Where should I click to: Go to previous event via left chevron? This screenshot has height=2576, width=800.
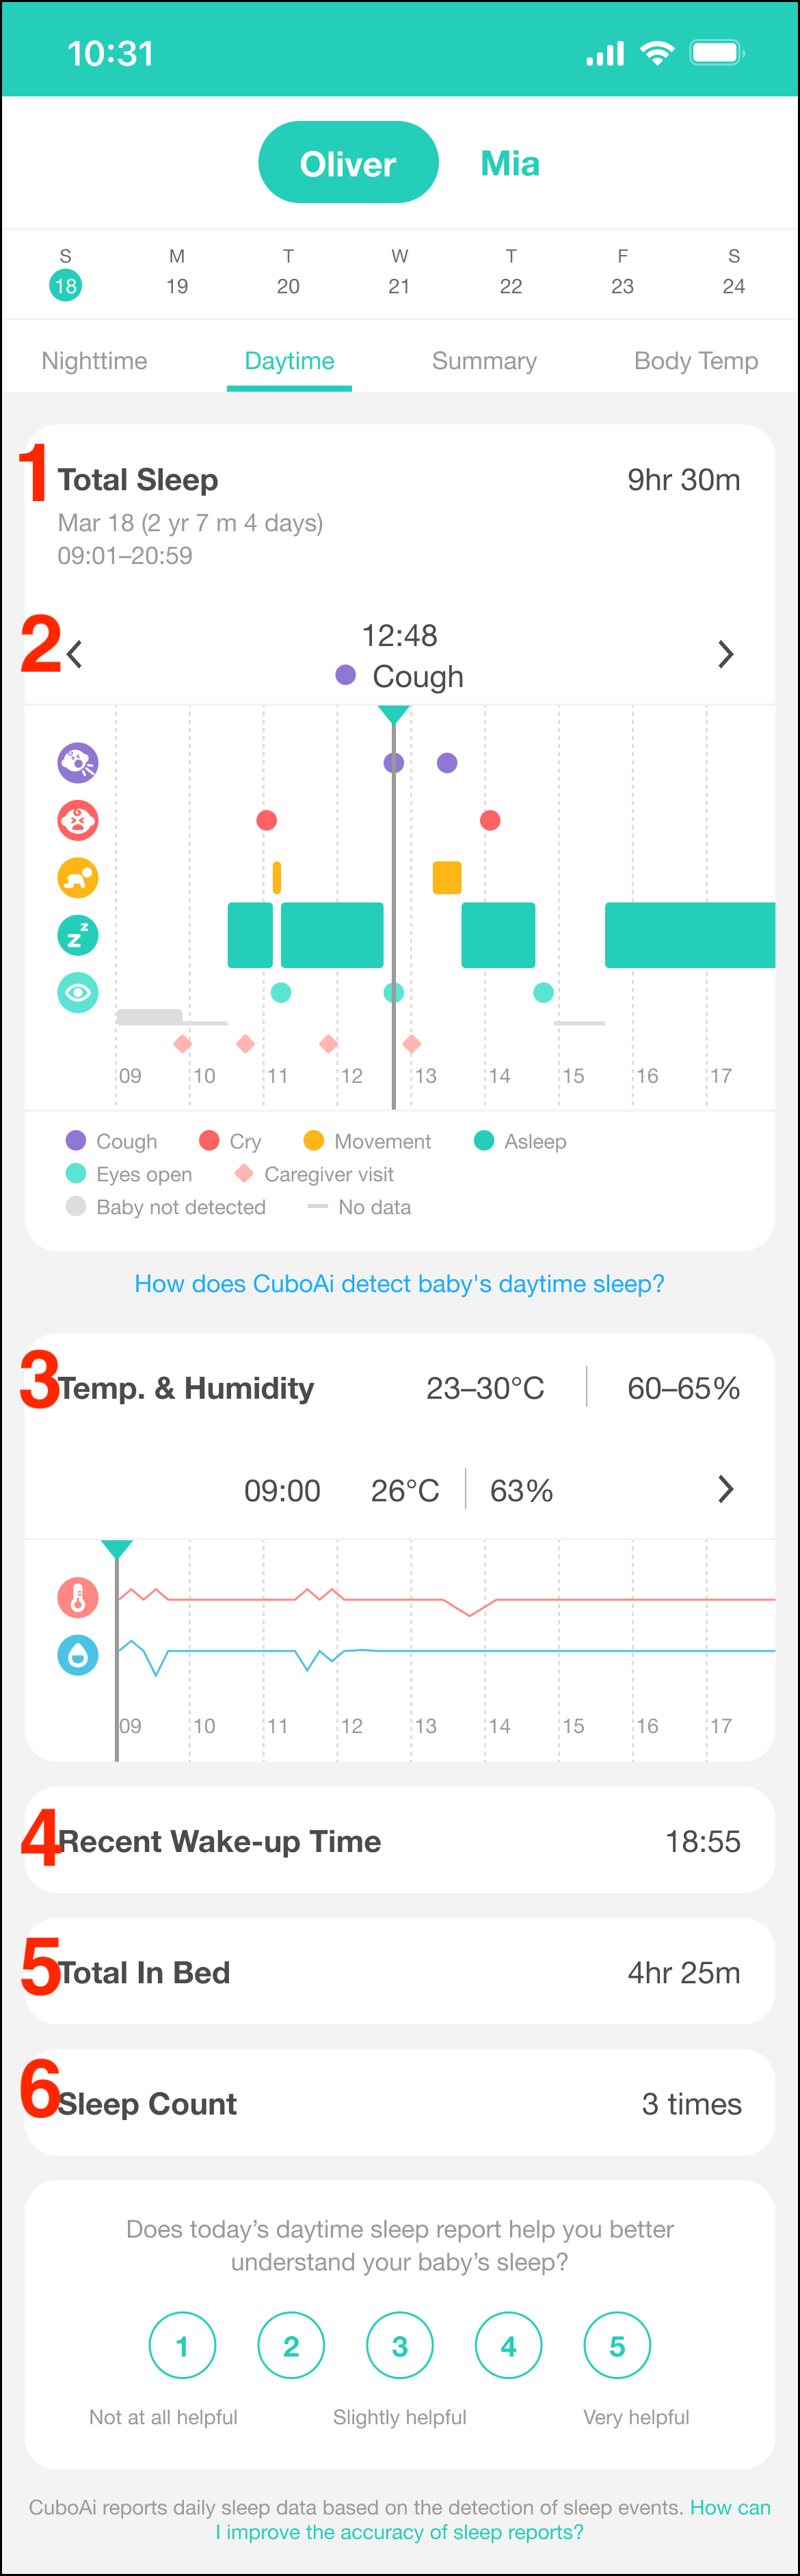tap(74, 654)
